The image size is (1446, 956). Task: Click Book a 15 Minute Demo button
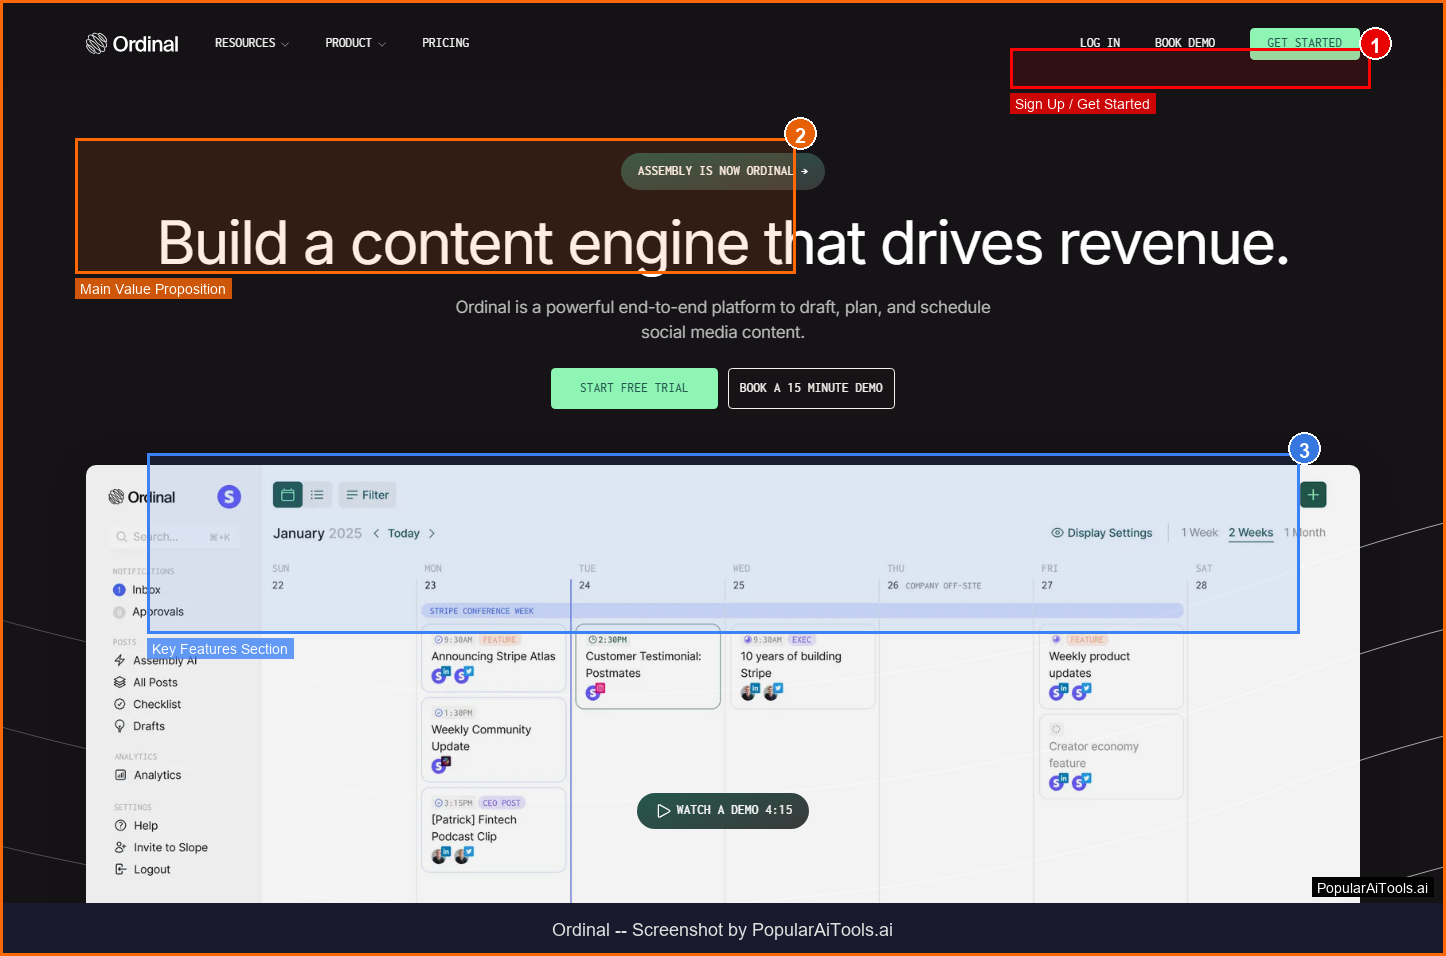pyautogui.click(x=811, y=388)
